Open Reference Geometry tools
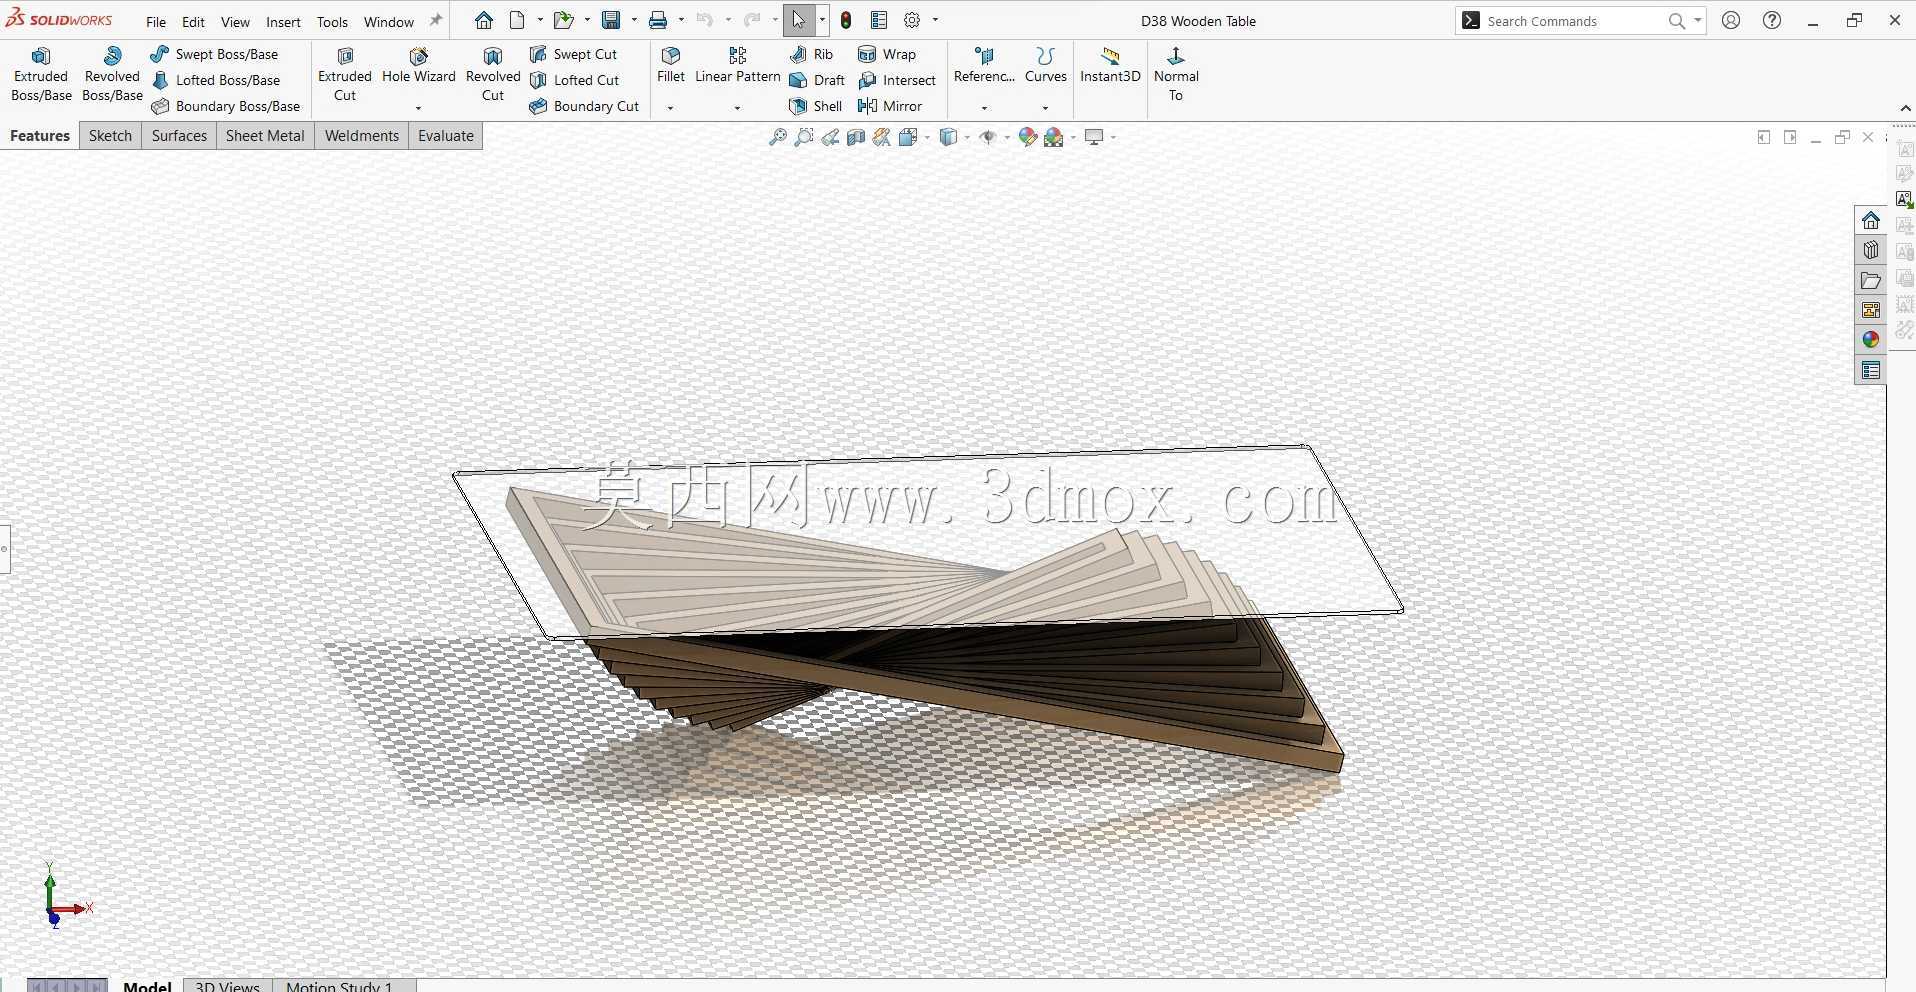1916x992 pixels. click(x=985, y=66)
